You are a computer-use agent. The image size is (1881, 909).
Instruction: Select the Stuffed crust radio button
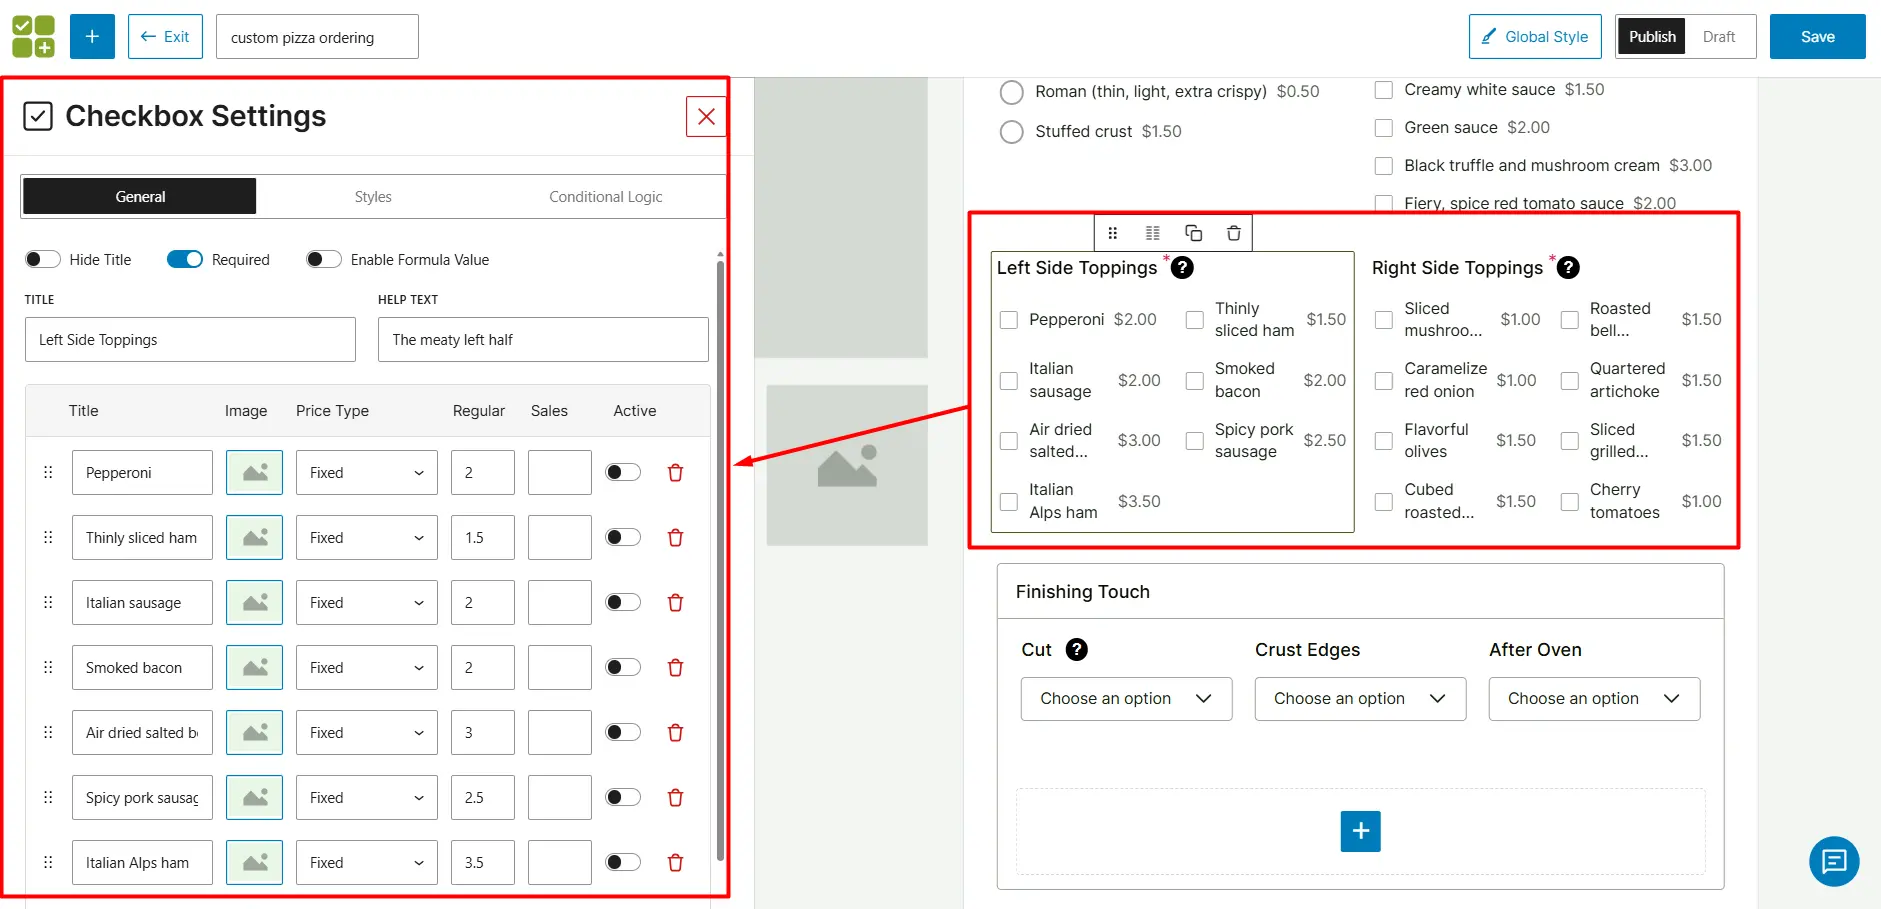point(1011,131)
